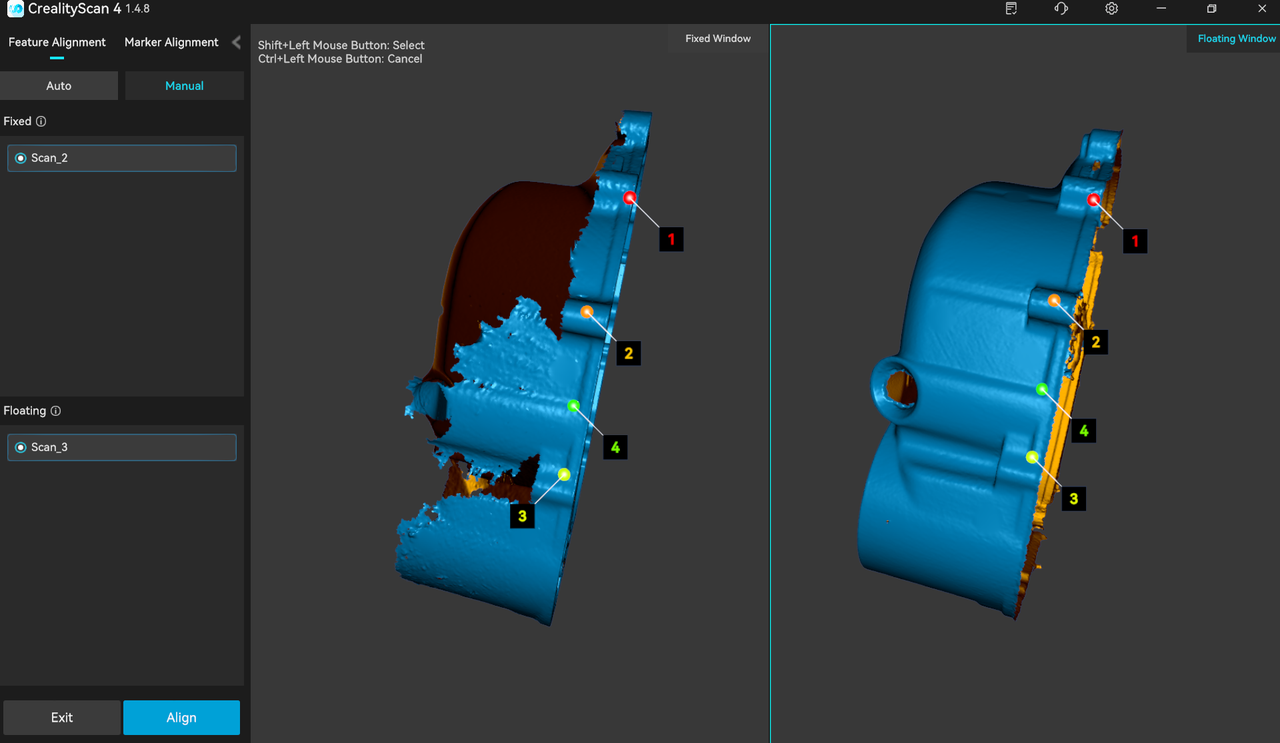The height and width of the screenshot is (743, 1280).
Task: Click the Exit button
Action: click(62, 717)
